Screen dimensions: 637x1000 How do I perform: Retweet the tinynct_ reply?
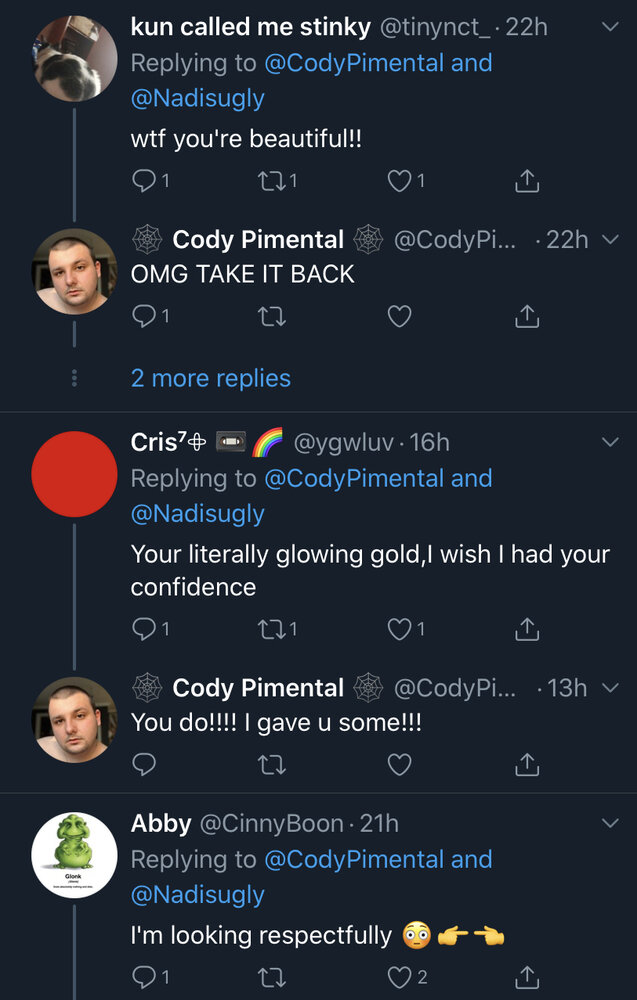pos(272,182)
